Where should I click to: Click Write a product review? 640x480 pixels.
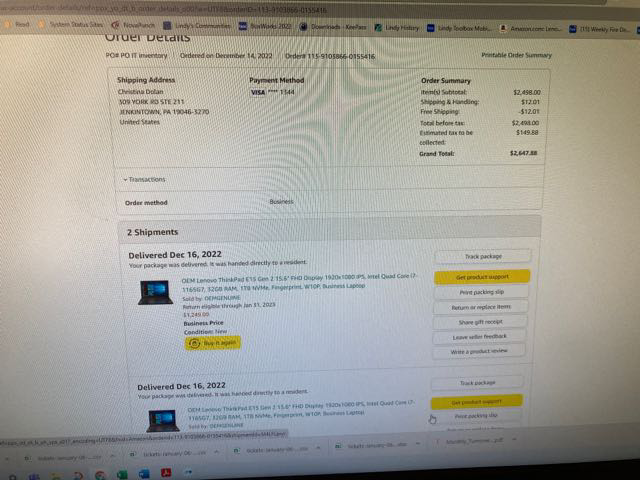pos(480,352)
